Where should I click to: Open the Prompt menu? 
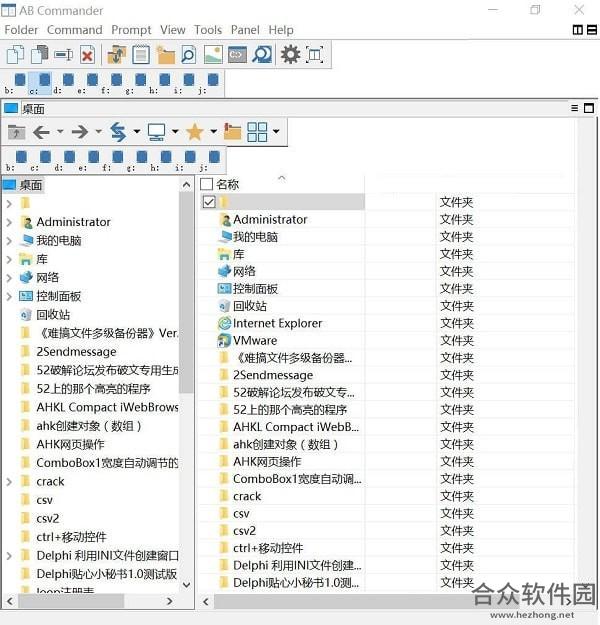[131, 30]
